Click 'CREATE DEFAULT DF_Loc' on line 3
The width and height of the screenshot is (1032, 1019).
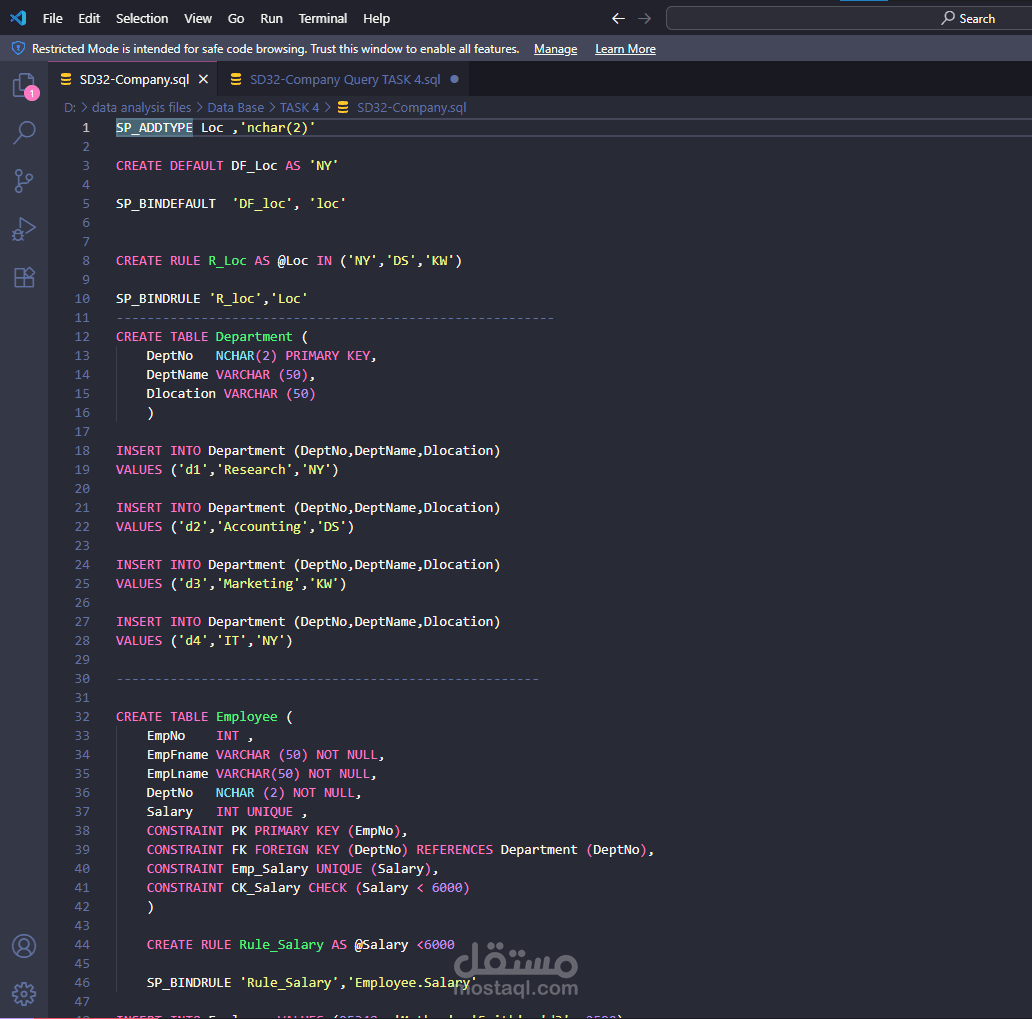tap(197, 166)
